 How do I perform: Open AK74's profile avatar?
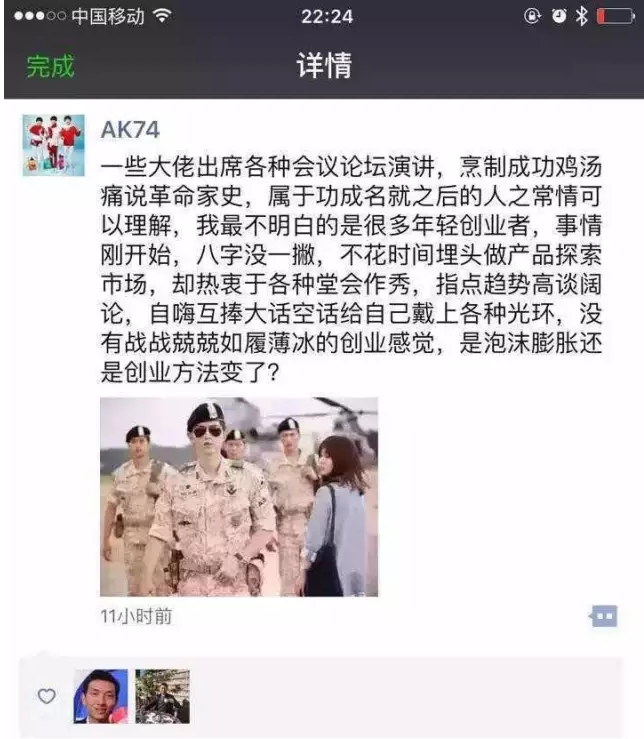click(54, 145)
